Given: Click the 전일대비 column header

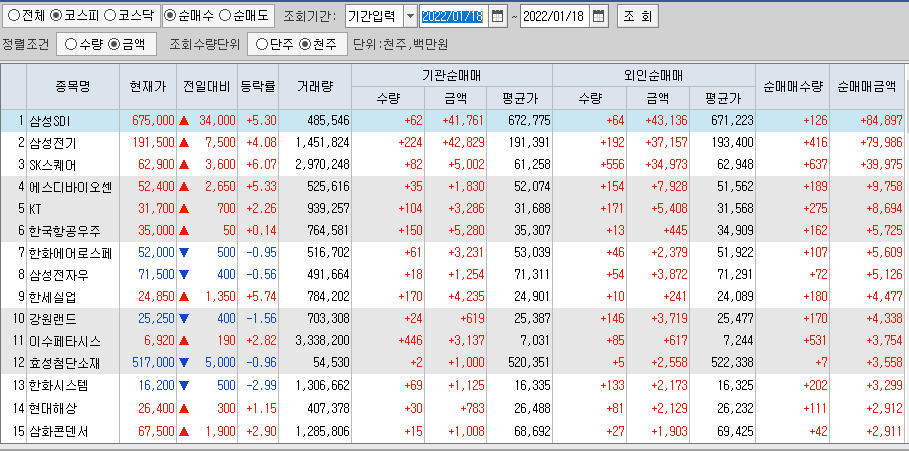Looking at the screenshot, I should click(x=207, y=87).
